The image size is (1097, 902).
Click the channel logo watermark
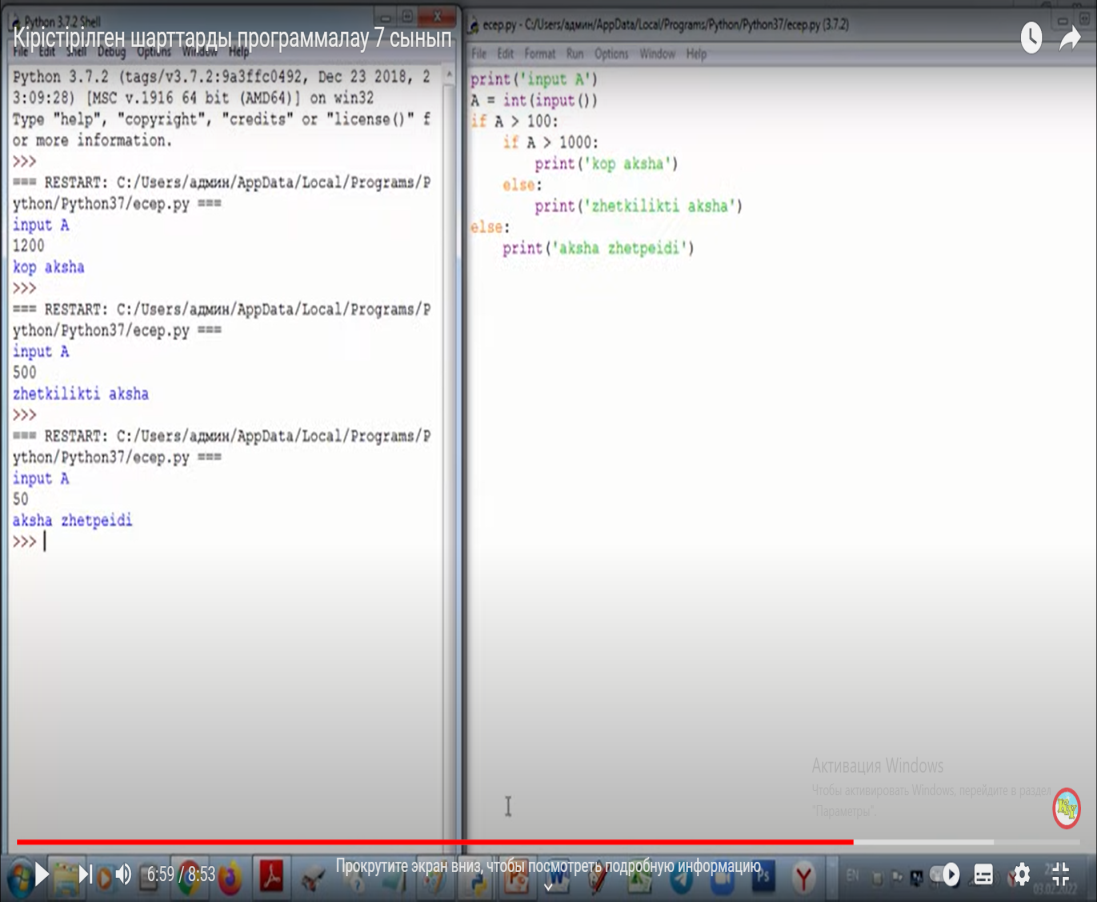(1067, 807)
